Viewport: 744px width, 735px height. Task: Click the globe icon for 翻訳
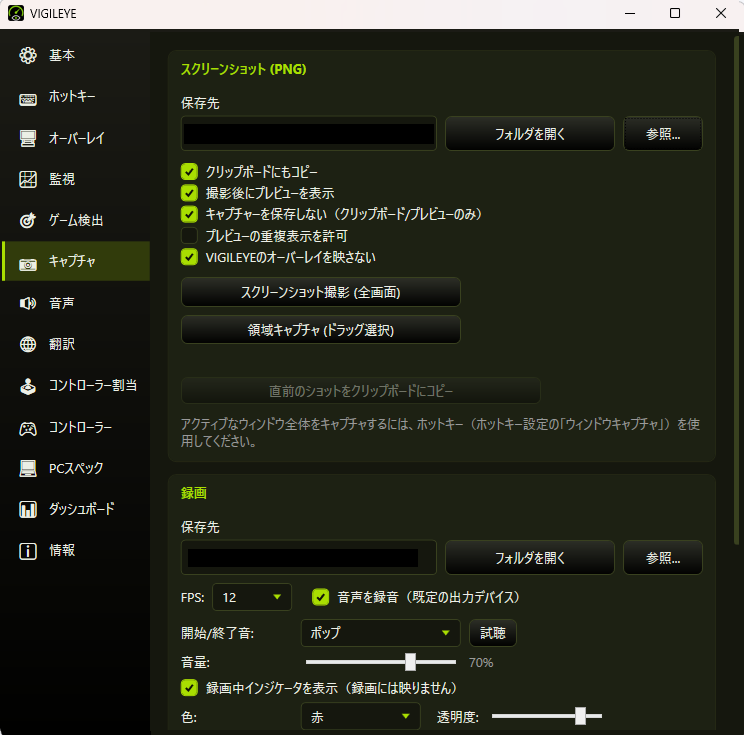coord(28,344)
